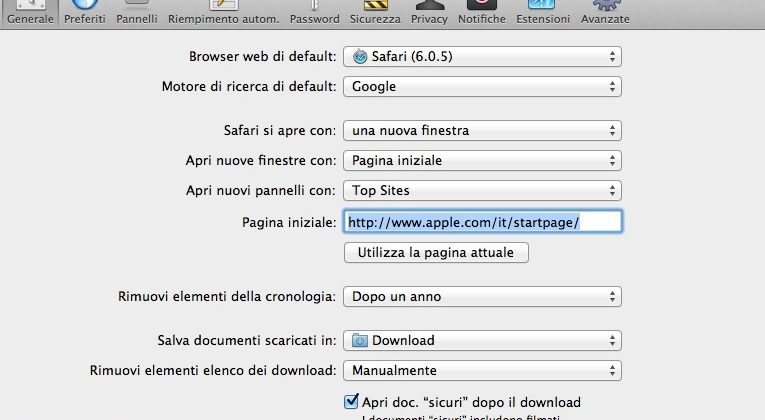Expand the Safari si apre con dropdown
The image size is (765, 420).
(x=482, y=130)
